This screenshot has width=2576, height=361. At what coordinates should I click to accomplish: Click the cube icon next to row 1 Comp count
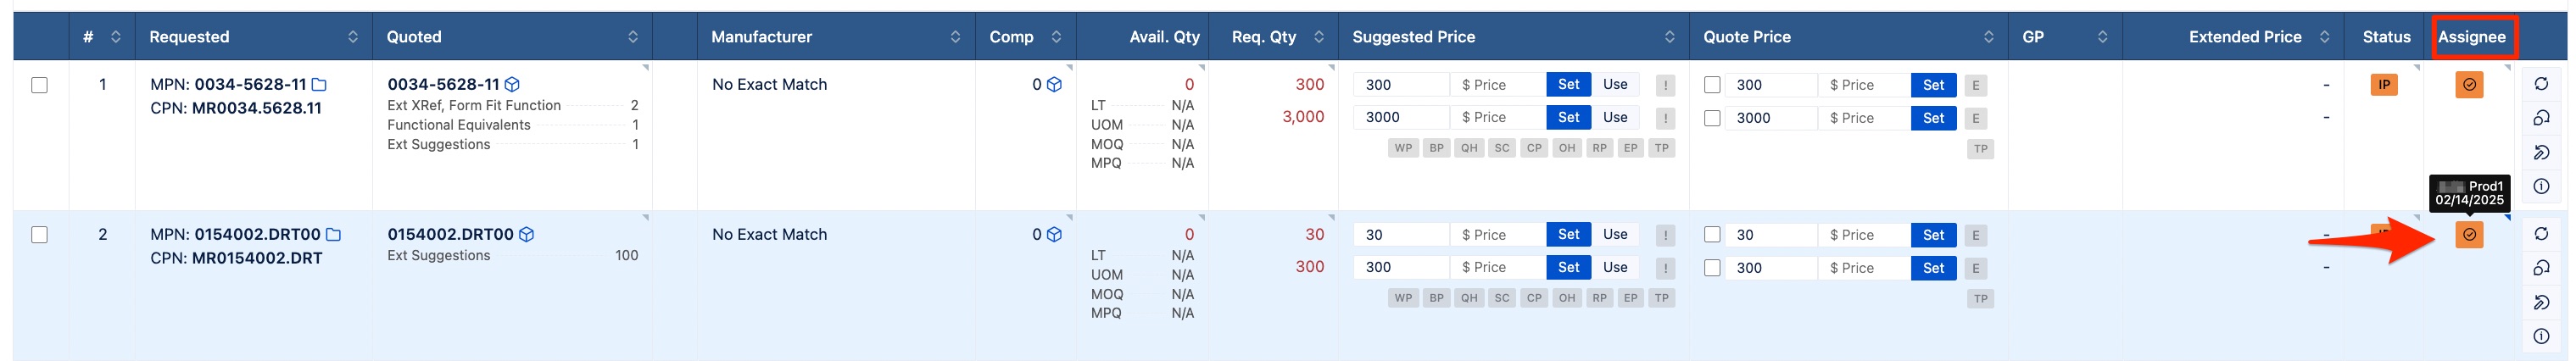tap(1053, 85)
